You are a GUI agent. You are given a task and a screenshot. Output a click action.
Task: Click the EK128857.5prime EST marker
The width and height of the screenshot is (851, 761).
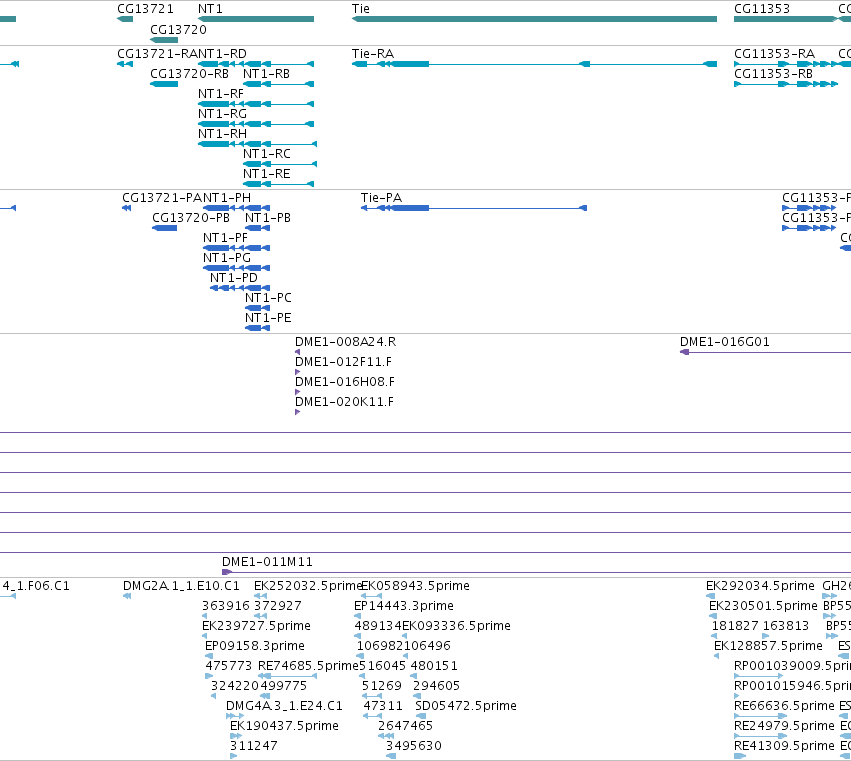coord(716,656)
